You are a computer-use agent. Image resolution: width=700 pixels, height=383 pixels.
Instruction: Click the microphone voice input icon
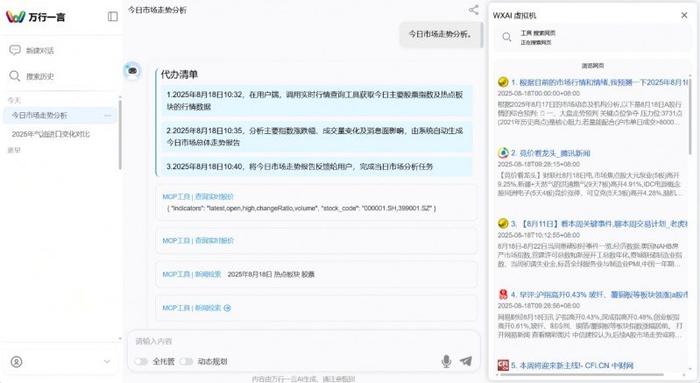[446, 361]
